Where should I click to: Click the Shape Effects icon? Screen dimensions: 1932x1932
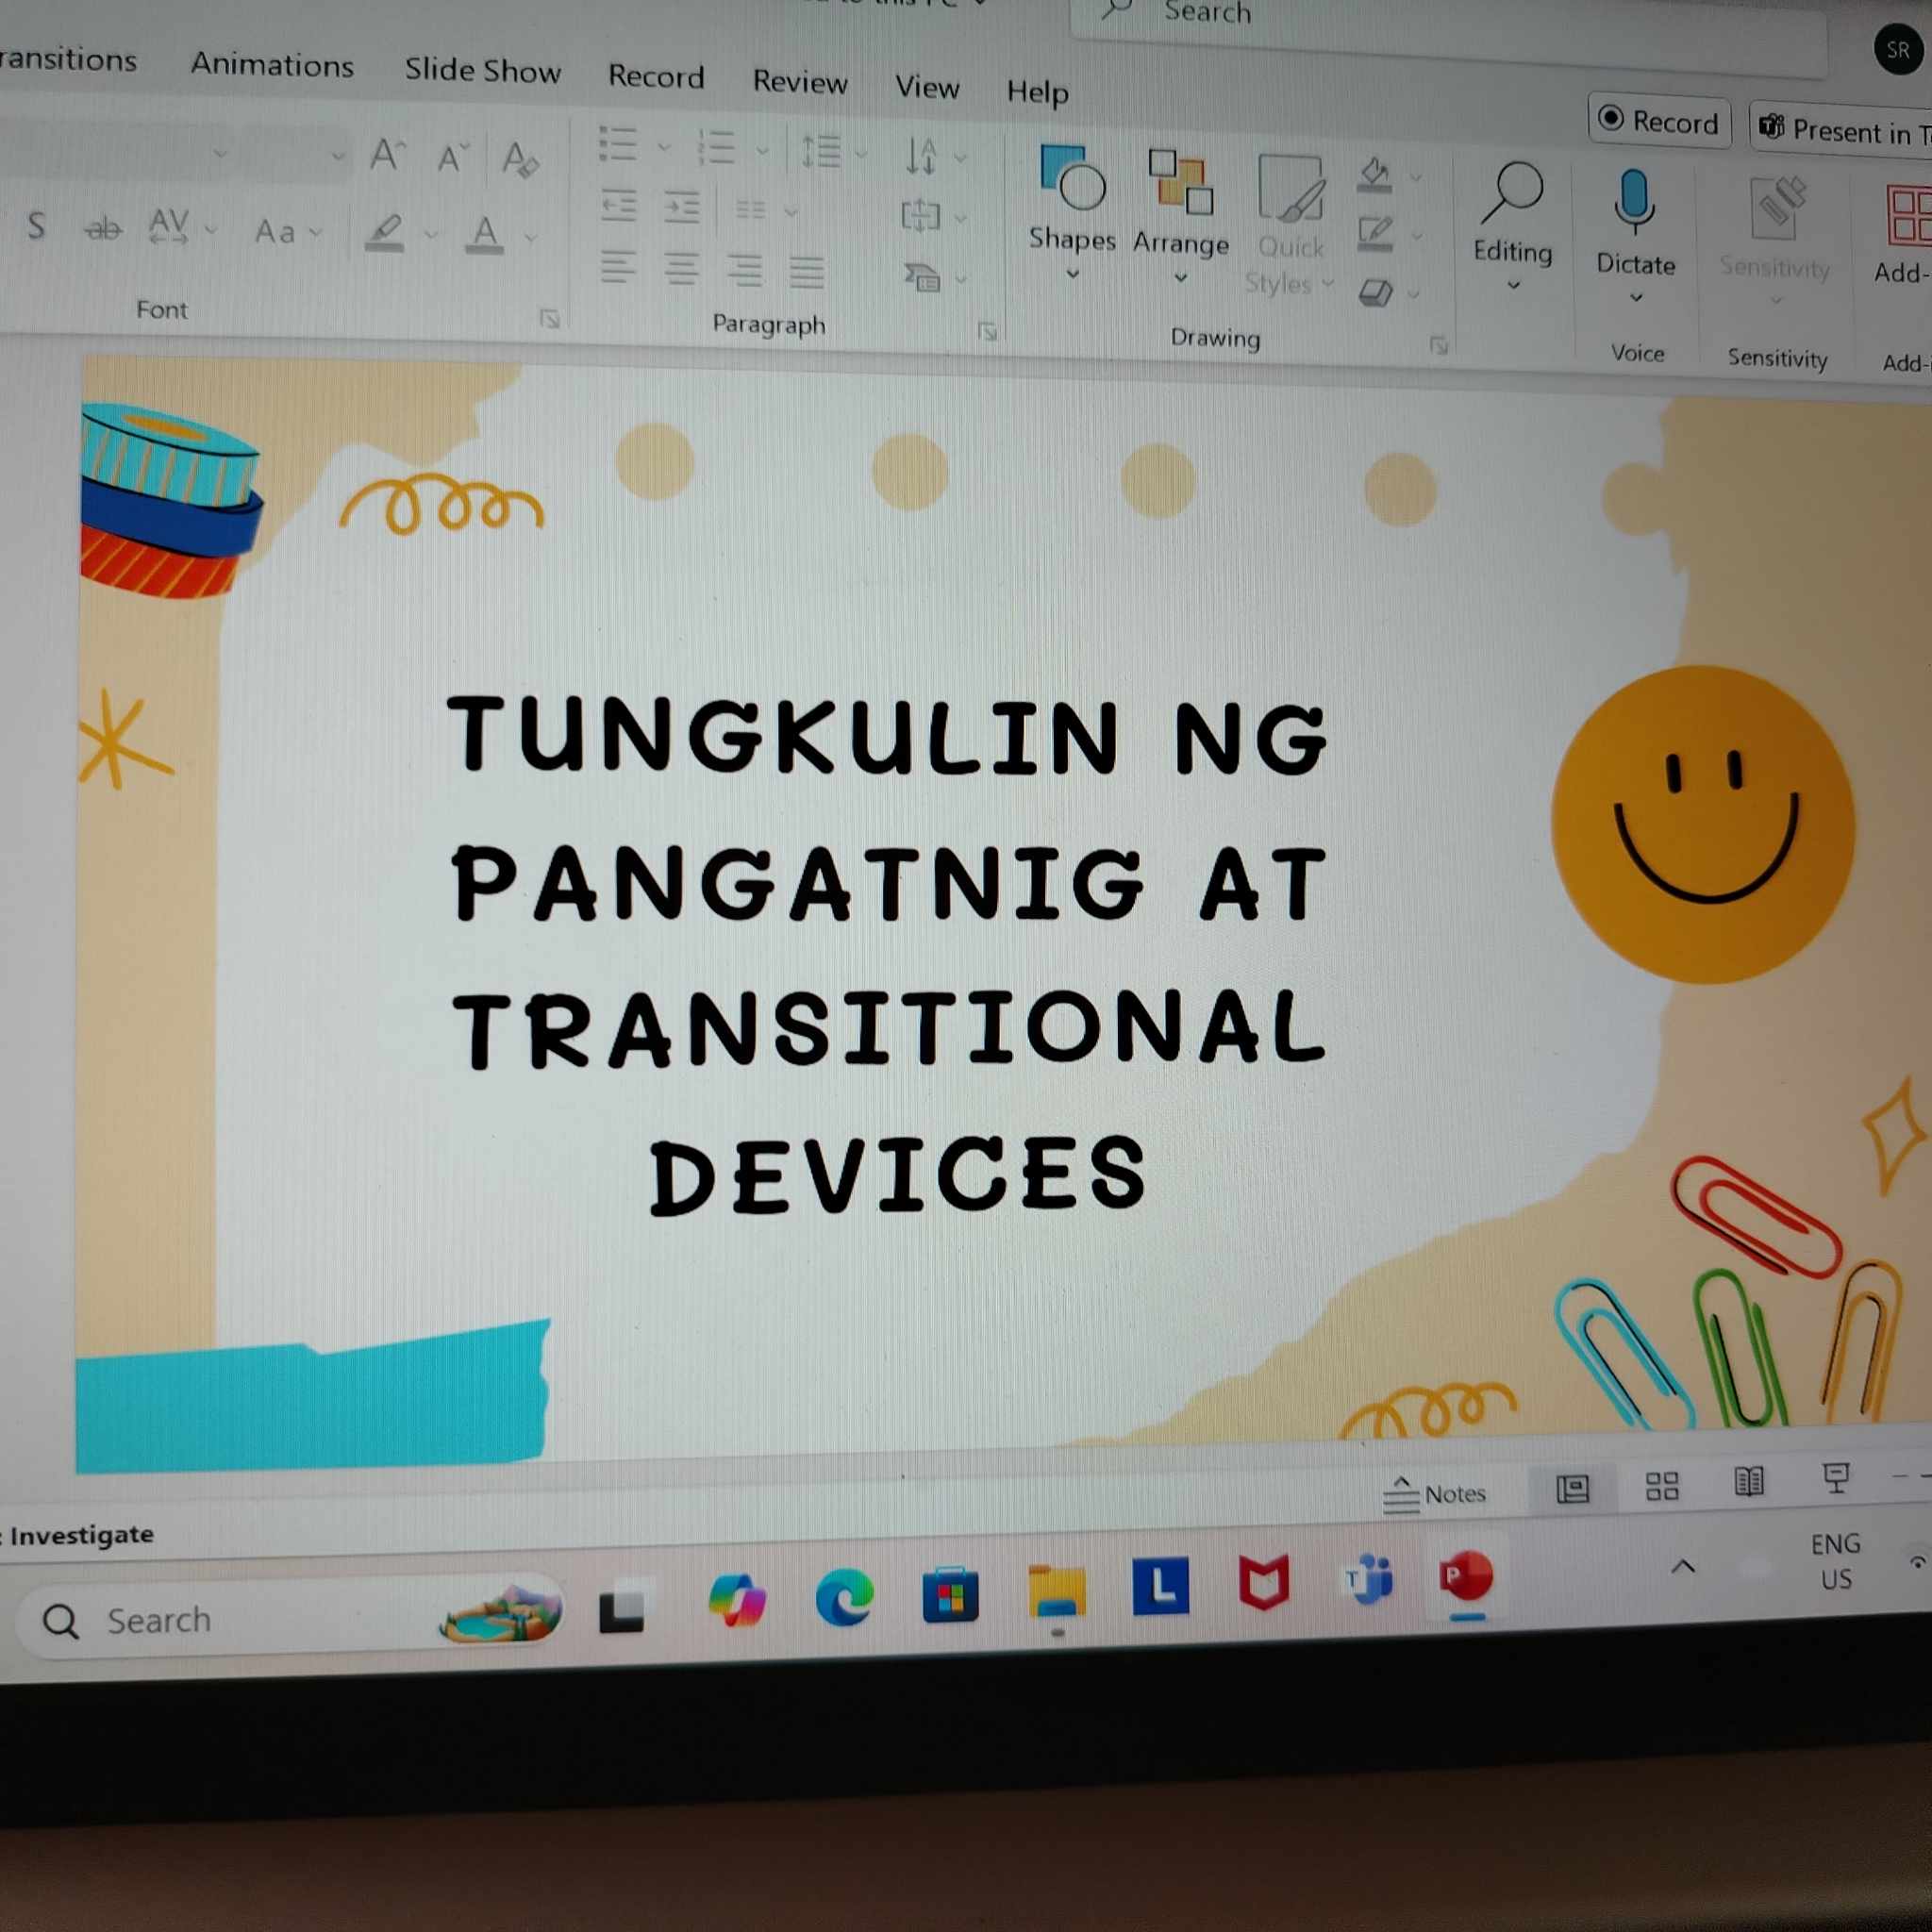coord(1376,292)
